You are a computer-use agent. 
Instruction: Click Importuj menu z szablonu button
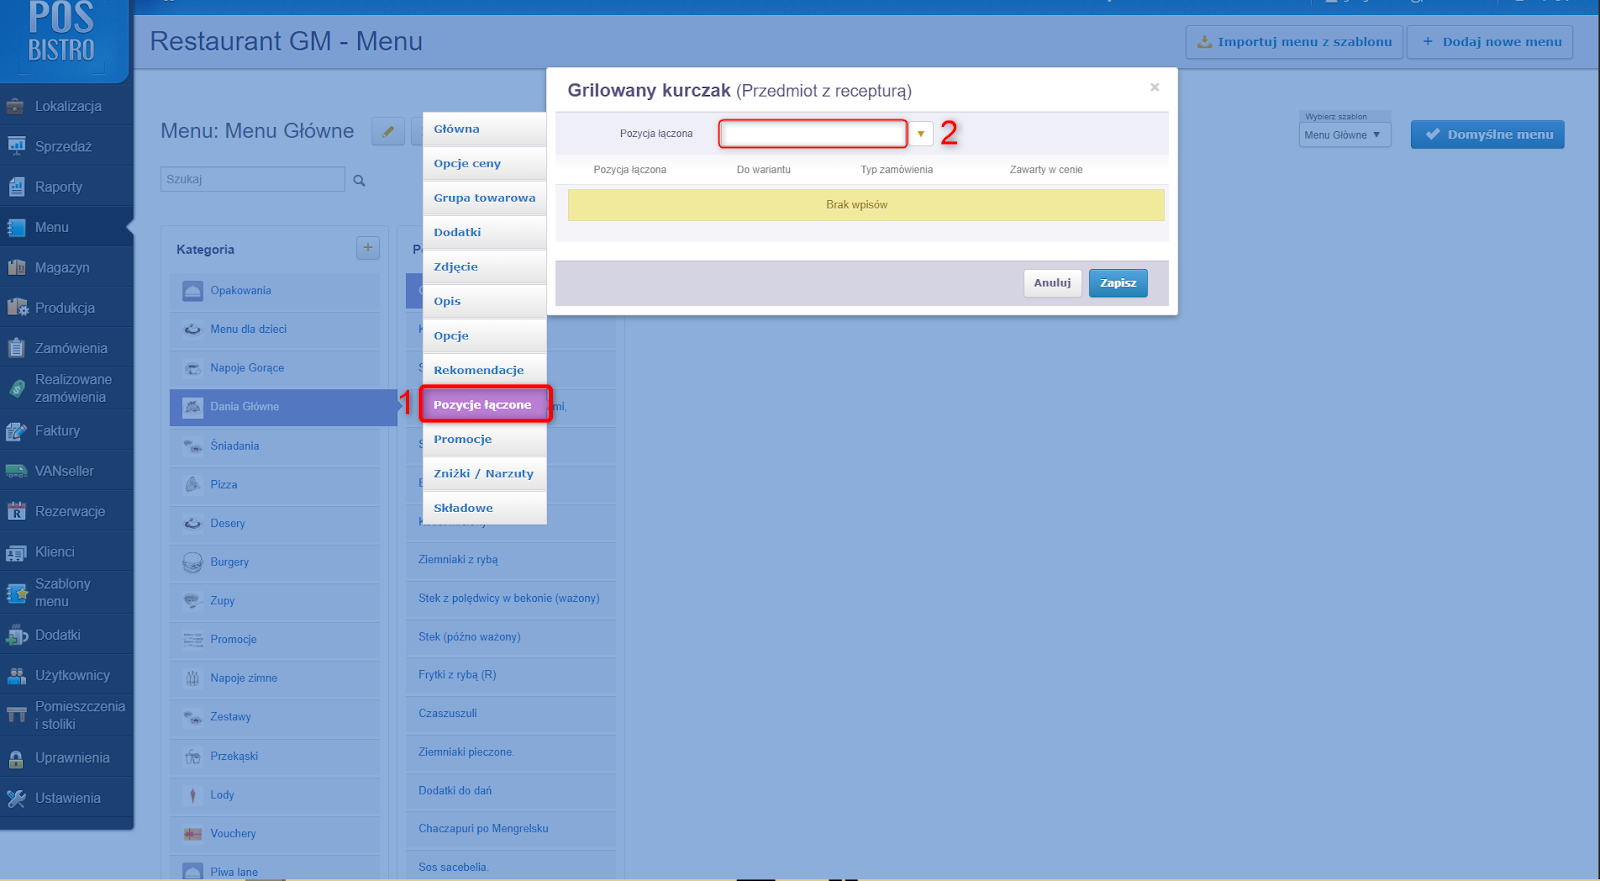pyautogui.click(x=1294, y=42)
